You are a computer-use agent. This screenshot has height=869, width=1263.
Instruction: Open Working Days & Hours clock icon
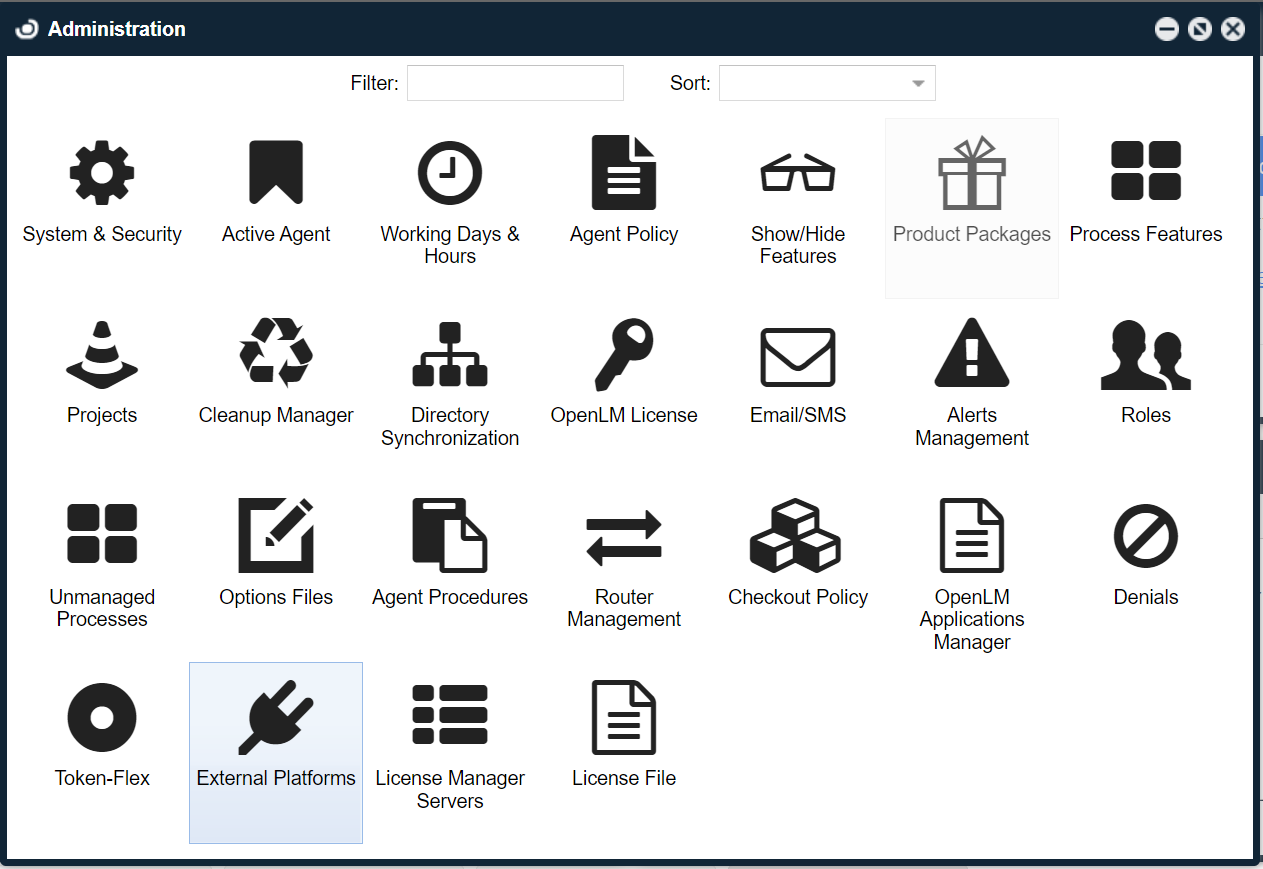coord(450,173)
